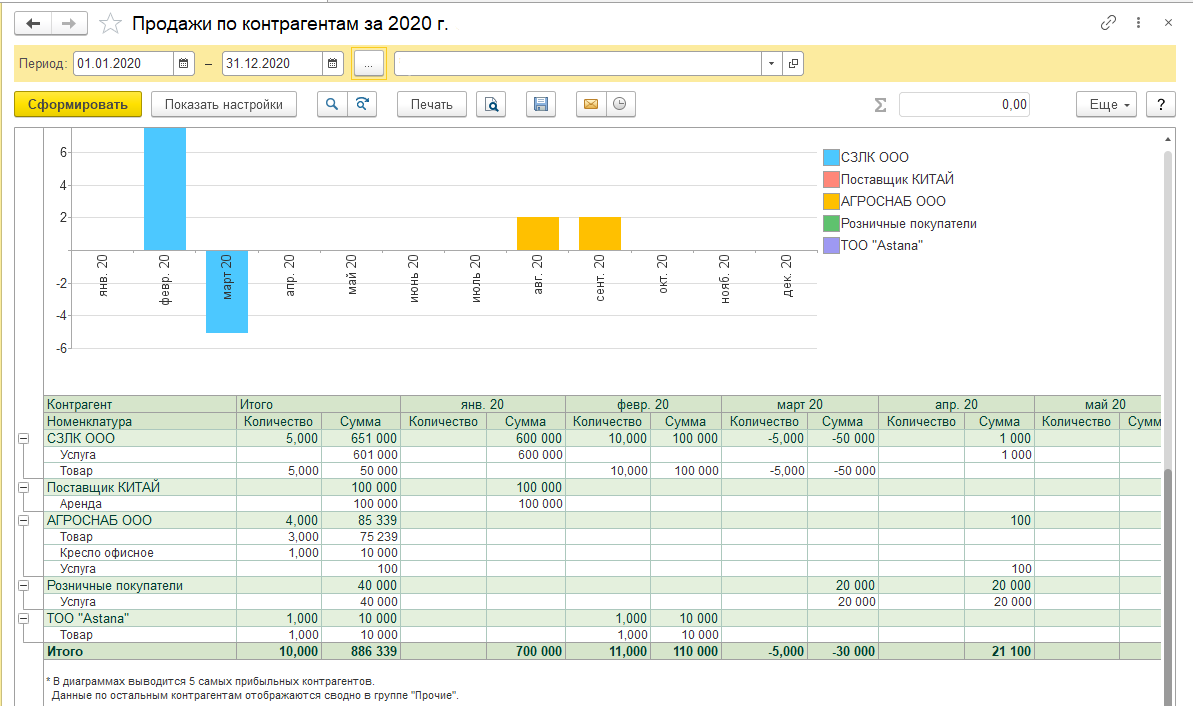Click the СЗЛК ООО blue legend swatch
1193x706 pixels.
coord(831,157)
